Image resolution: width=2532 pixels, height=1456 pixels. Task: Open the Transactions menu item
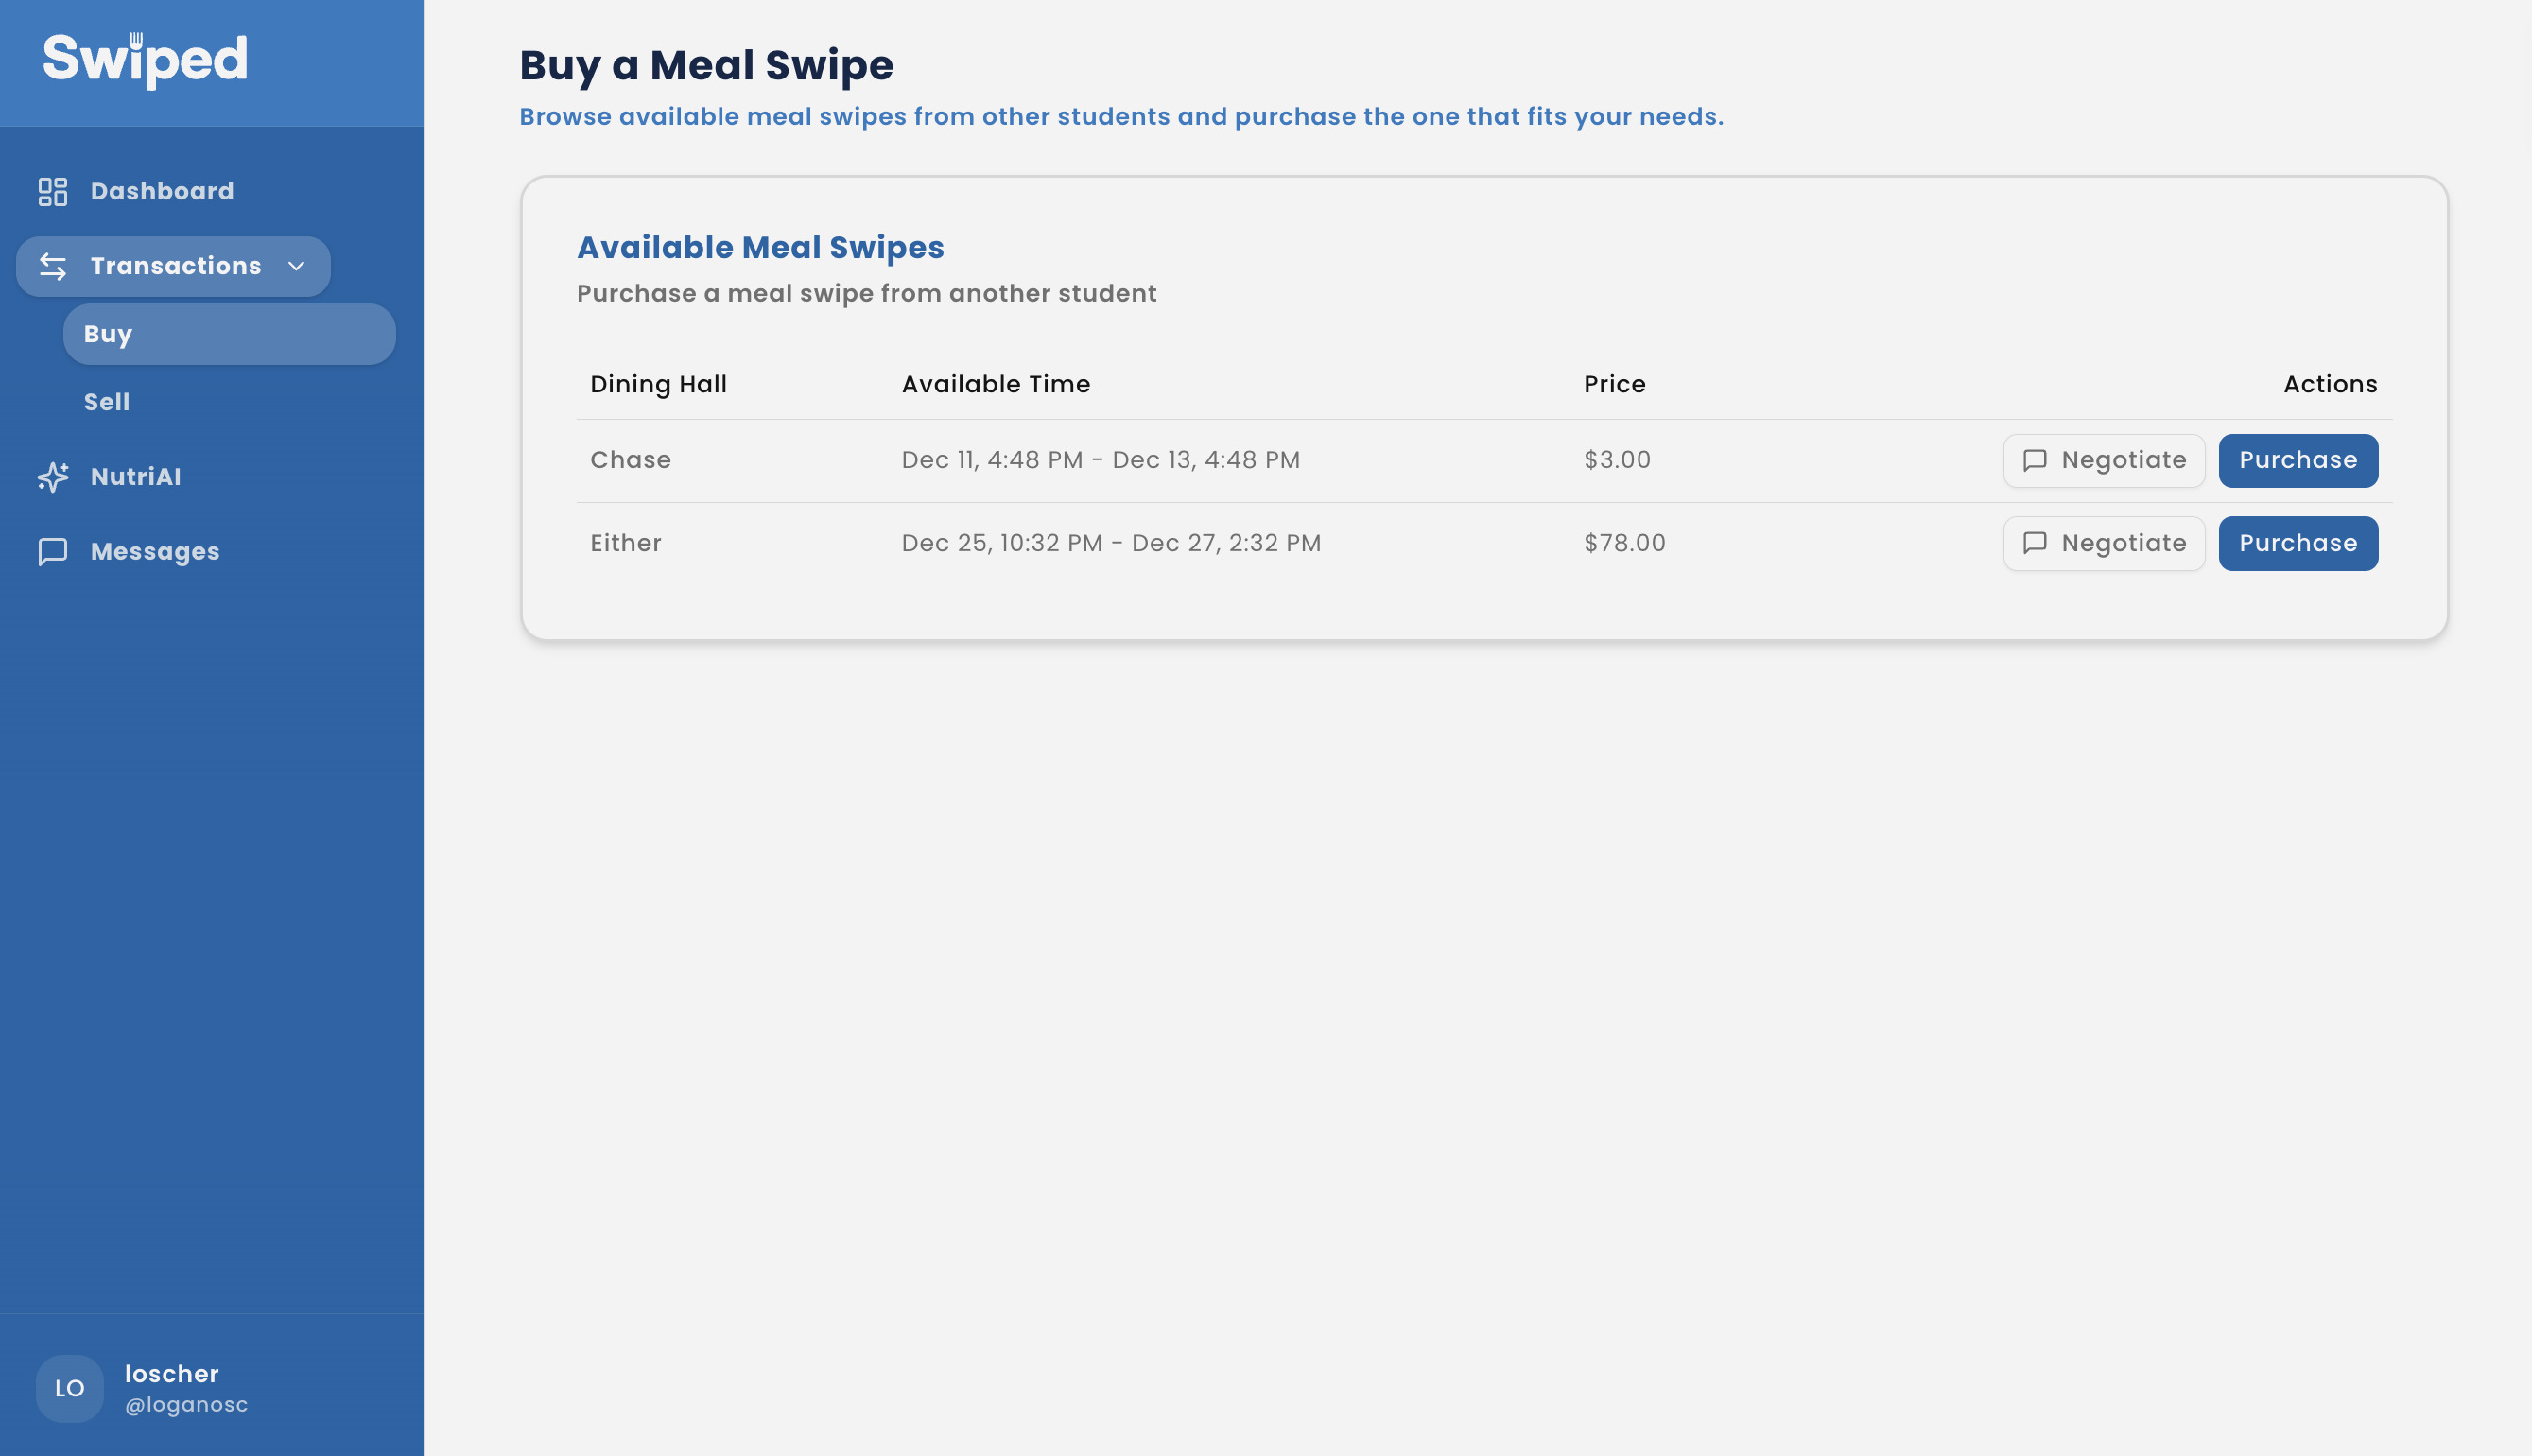click(x=176, y=266)
